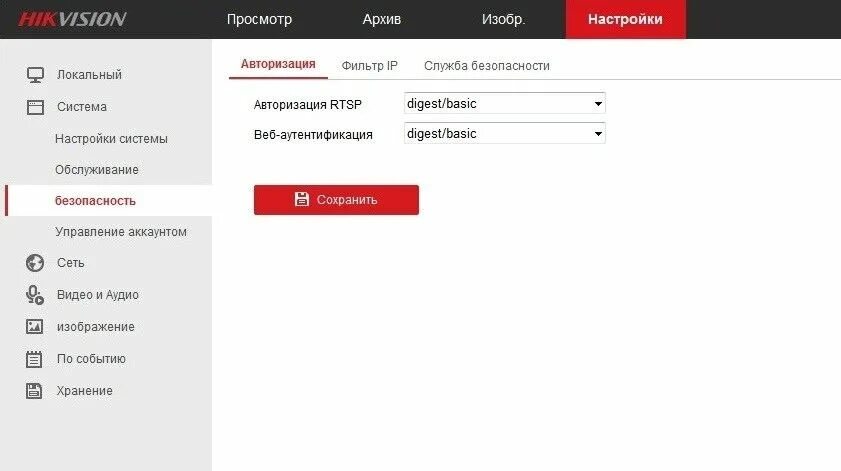Click the Hikvision logo
This screenshot has height=471, width=841.
(x=72, y=19)
